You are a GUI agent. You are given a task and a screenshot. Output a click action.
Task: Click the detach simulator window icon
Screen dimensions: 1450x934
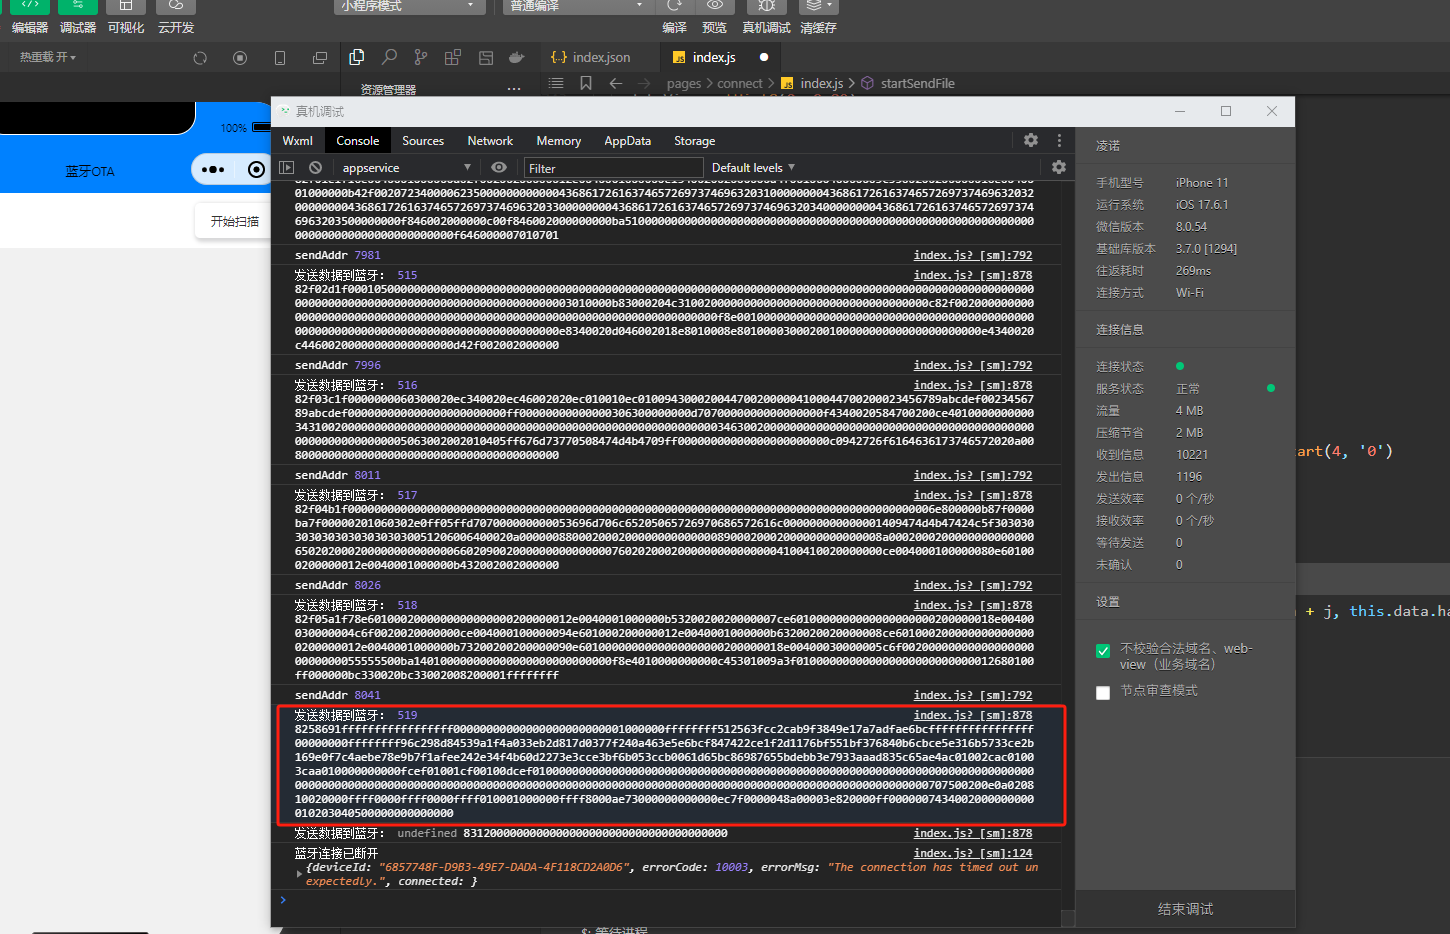pyautogui.click(x=320, y=58)
